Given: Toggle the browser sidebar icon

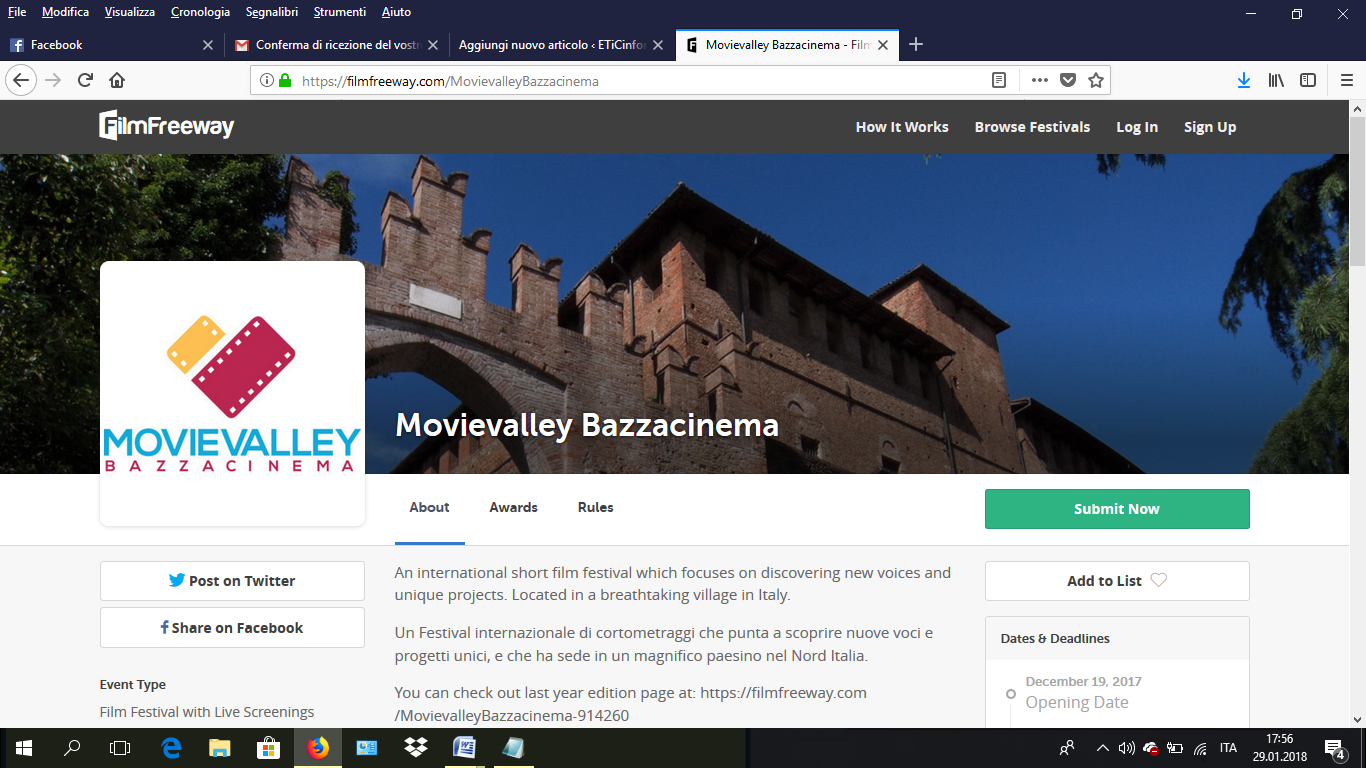Looking at the screenshot, I should point(1308,81).
